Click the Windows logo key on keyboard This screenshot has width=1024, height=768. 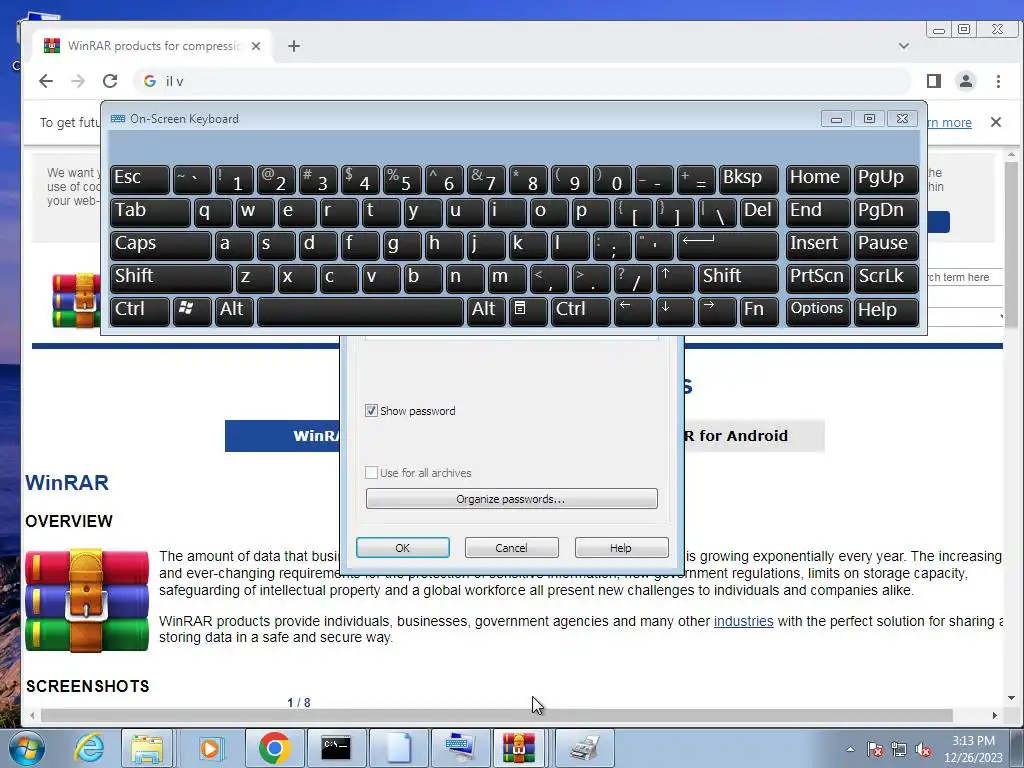click(192, 311)
